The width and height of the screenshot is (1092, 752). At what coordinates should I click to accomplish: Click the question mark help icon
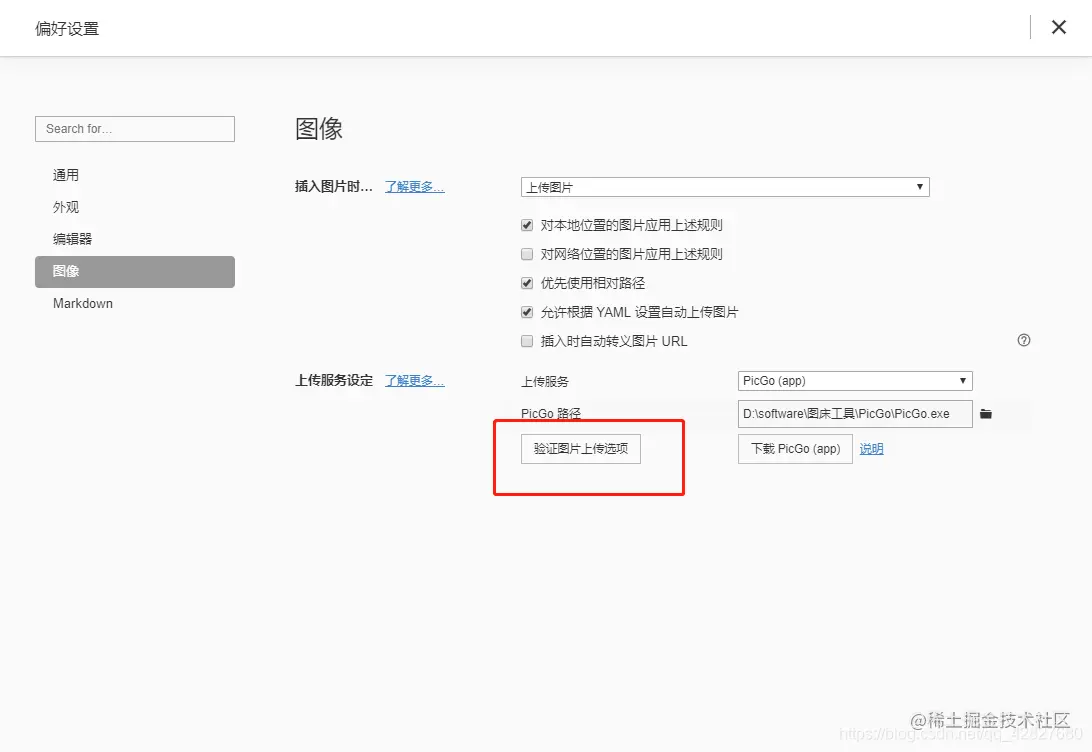coord(1024,340)
